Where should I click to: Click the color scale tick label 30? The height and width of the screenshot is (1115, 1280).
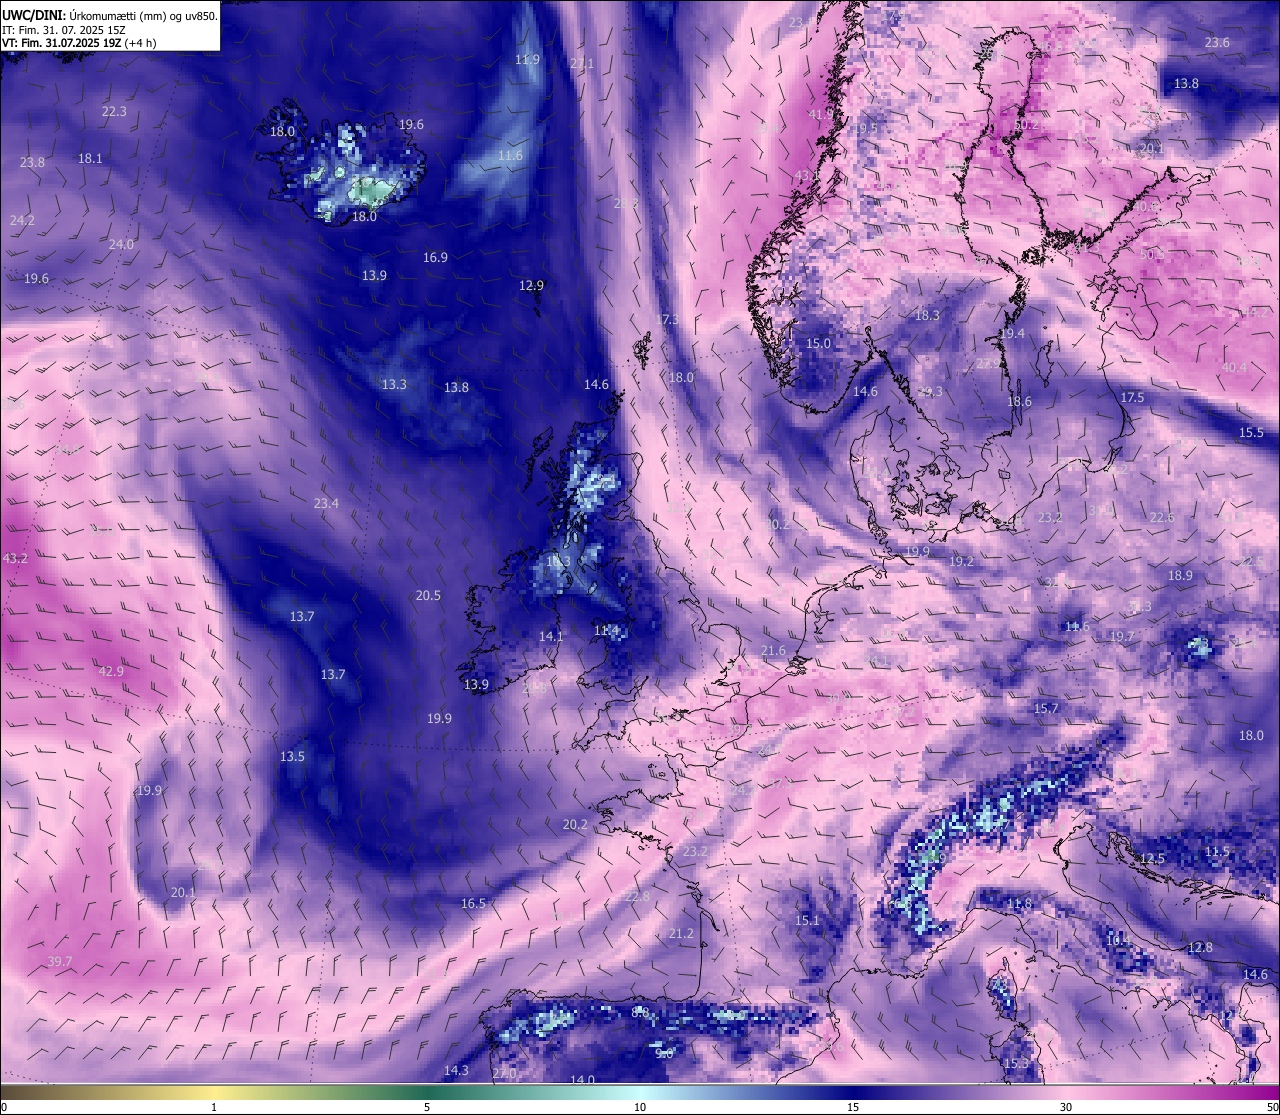[1066, 1107]
